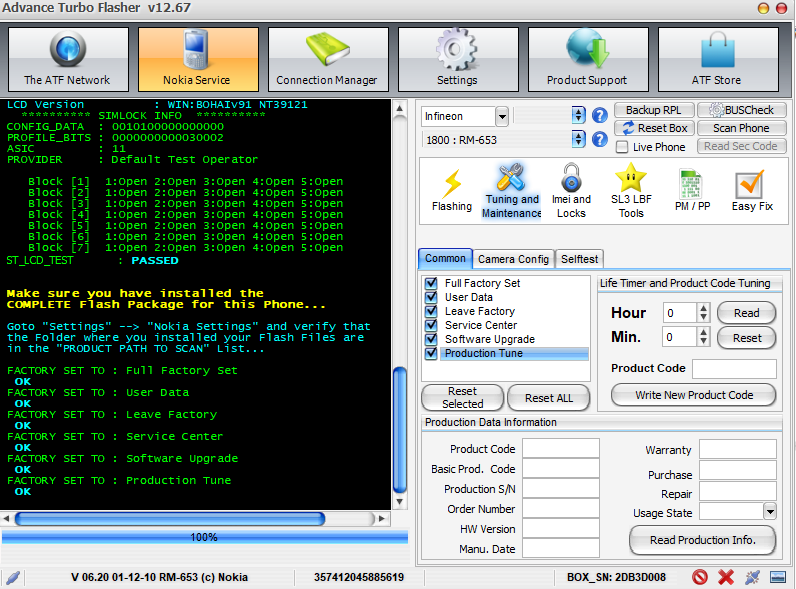Click the log scroll up arrow

(x=400, y=108)
